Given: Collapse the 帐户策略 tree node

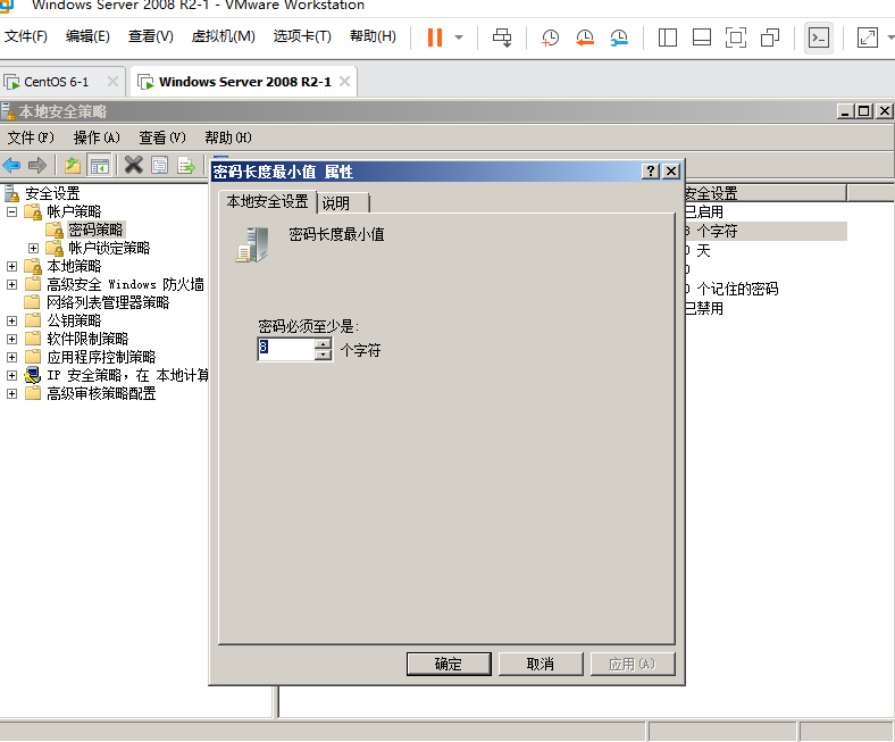Looking at the screenshot, I should 11,212.
